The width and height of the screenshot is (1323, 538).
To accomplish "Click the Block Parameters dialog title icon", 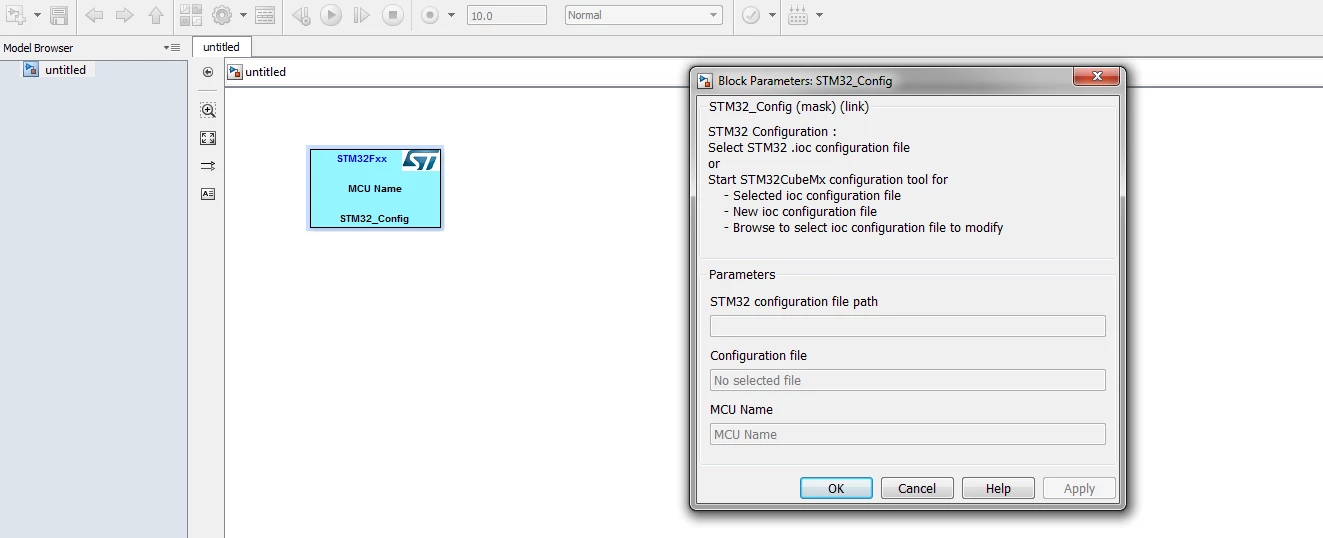I will tap(706, 80).
